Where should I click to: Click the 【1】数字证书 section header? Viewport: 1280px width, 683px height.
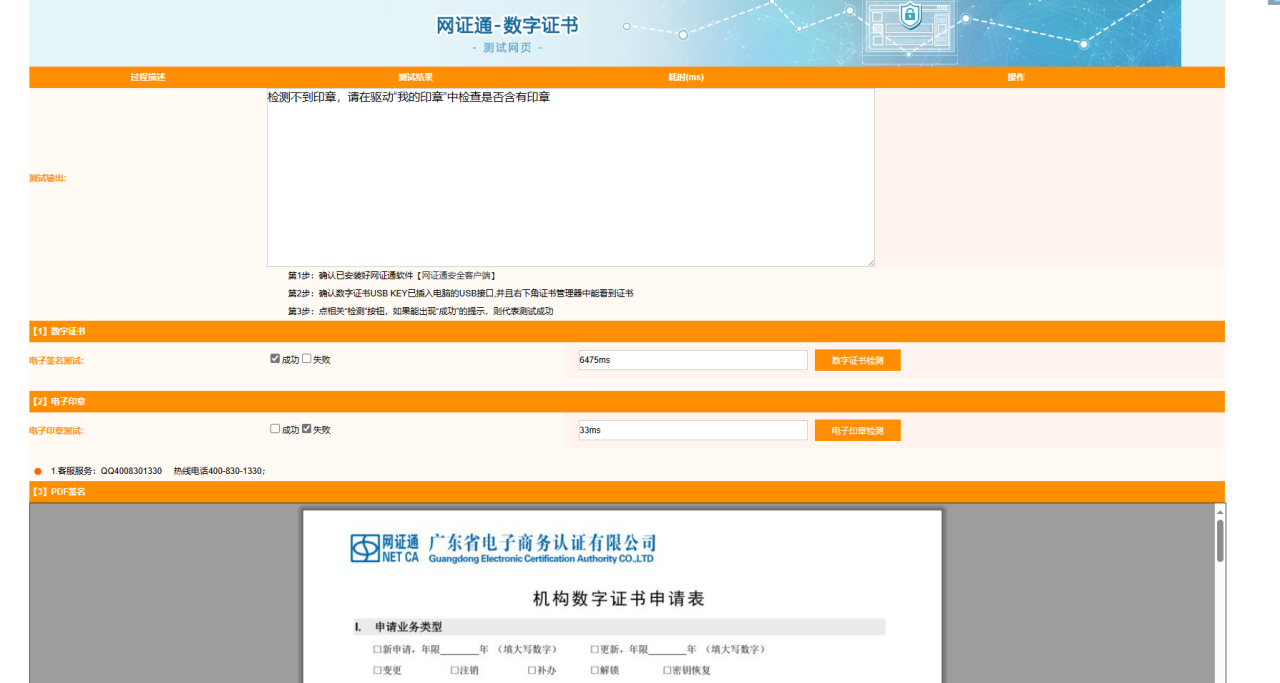pos(58,331)
